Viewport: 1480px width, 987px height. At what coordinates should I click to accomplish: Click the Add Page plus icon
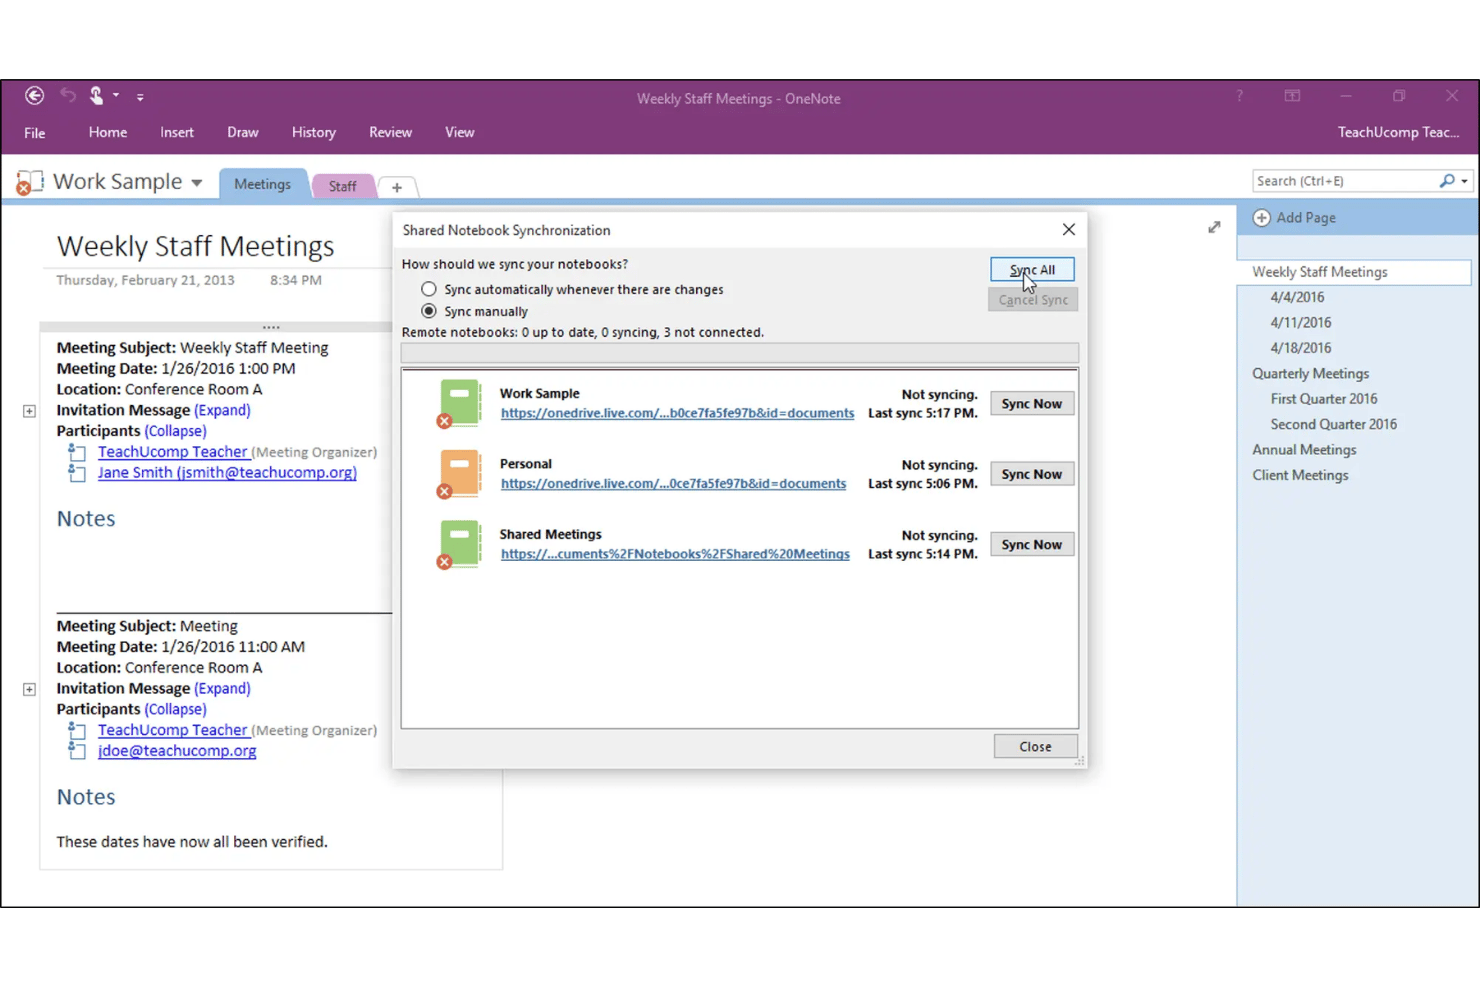pyautogui.click(x=1262, y=218)
